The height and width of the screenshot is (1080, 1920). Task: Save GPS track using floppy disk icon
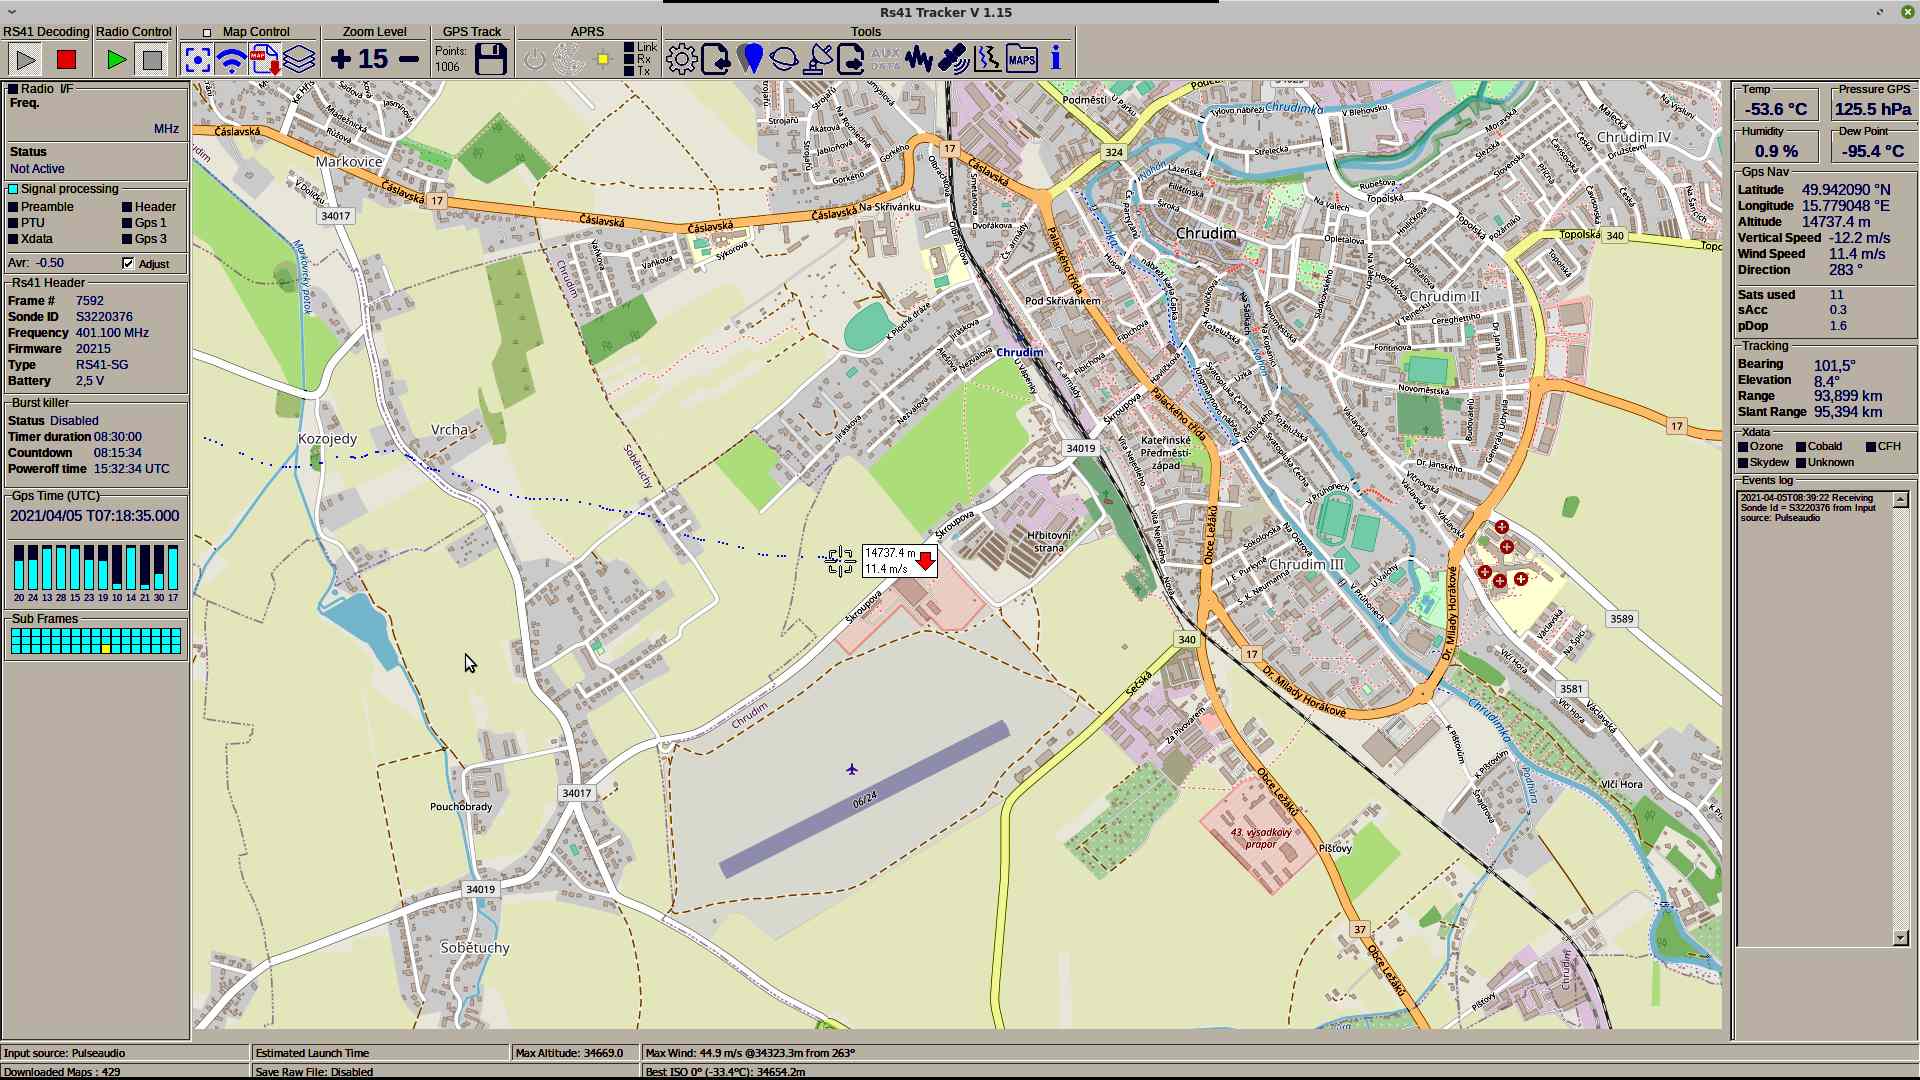[490, 60]
